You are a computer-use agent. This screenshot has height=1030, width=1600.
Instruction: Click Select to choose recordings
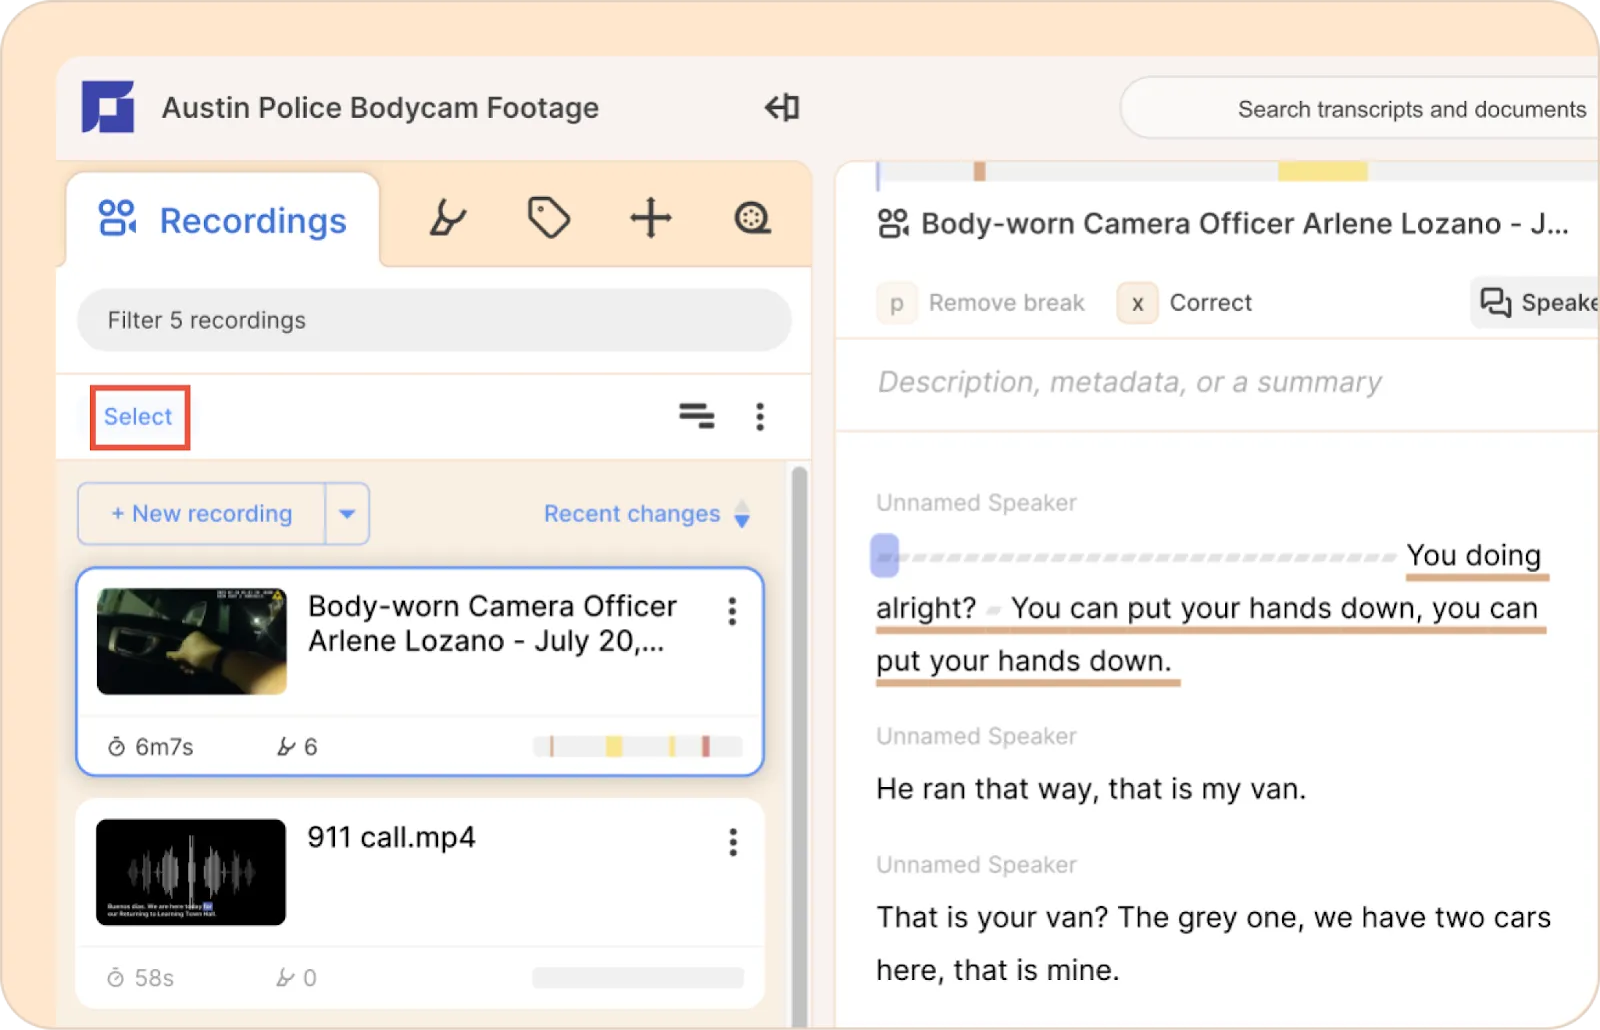[x=138, y=417]
